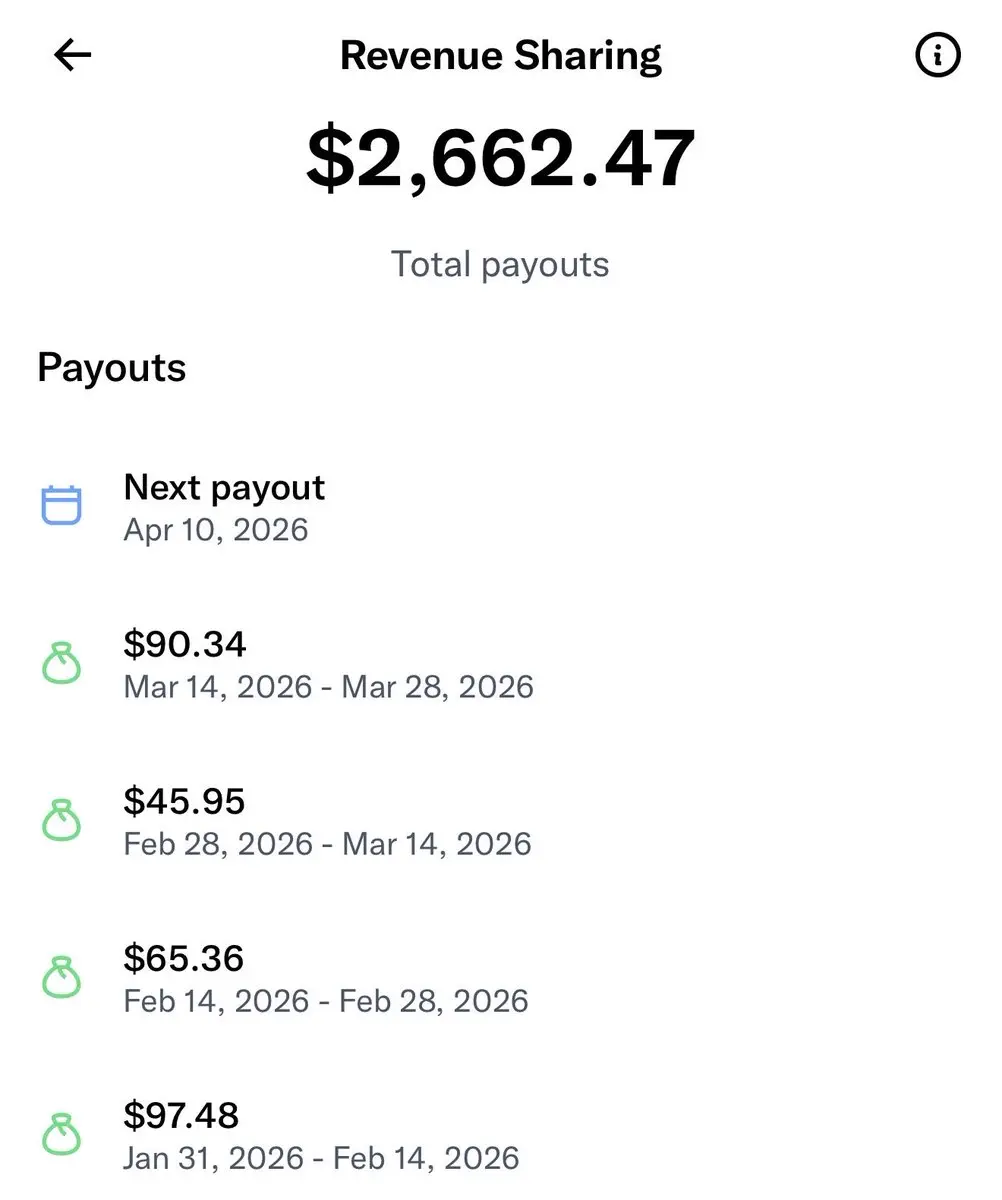The width and height of the screenshot is (1002, 1200).
Task: Select the Feb 28 - Mar 14 date range
Action: [x=328, y=844]
